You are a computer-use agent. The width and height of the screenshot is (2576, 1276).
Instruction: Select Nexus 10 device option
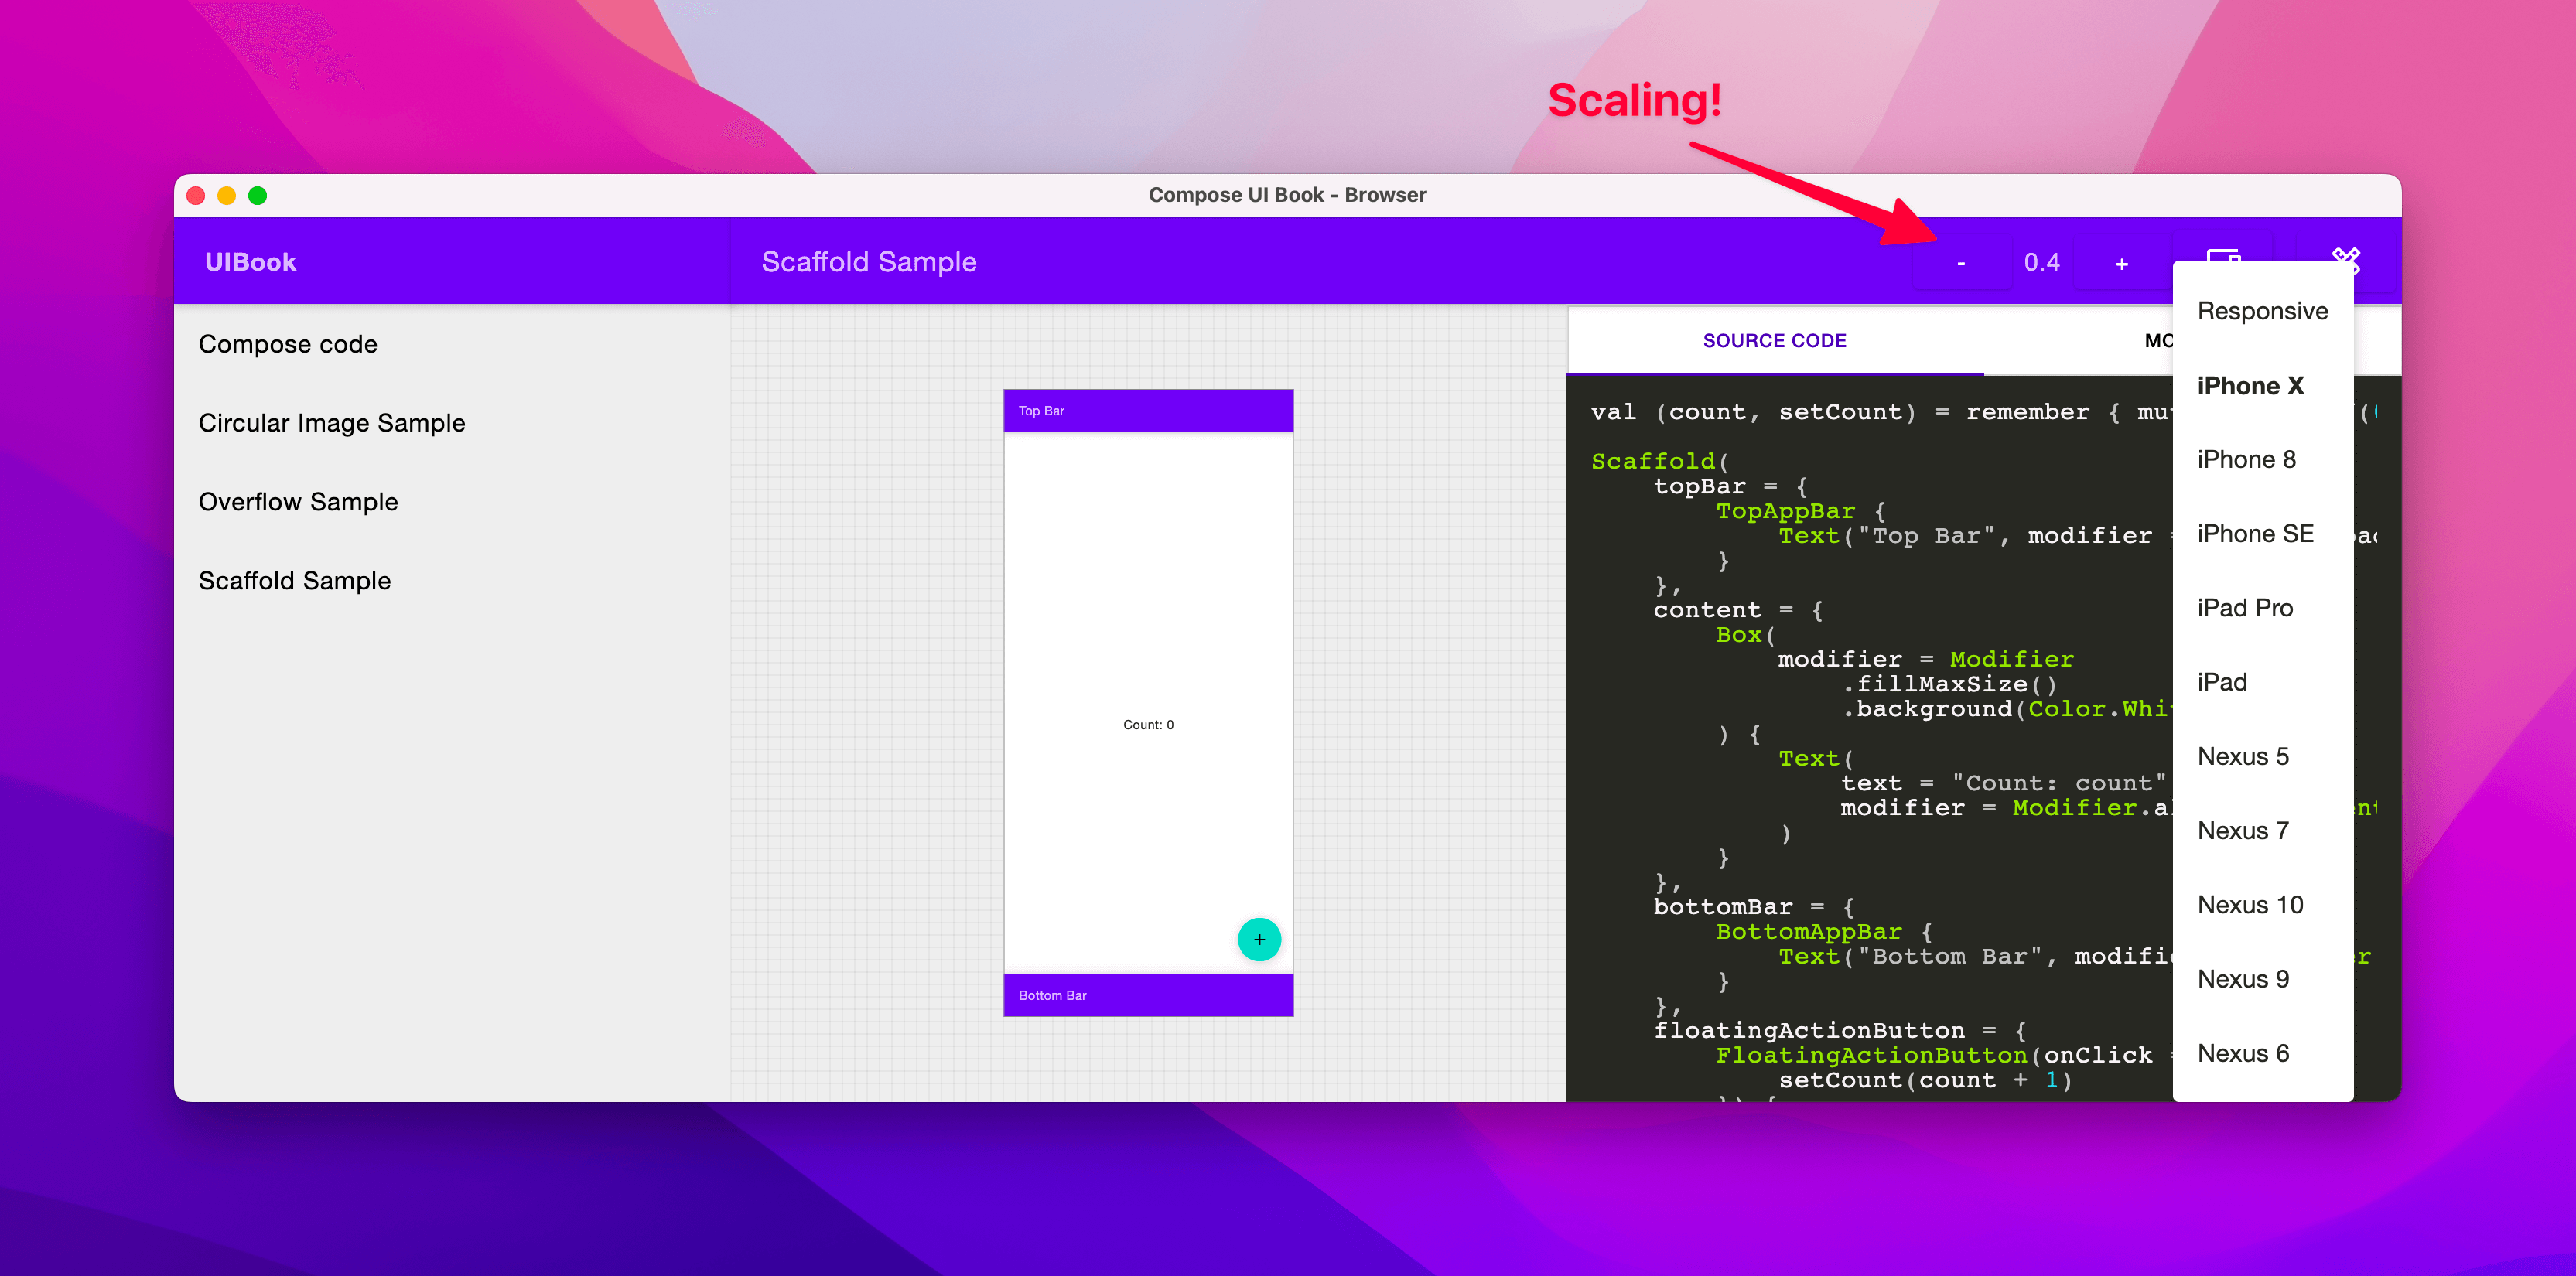(2263, 905)
